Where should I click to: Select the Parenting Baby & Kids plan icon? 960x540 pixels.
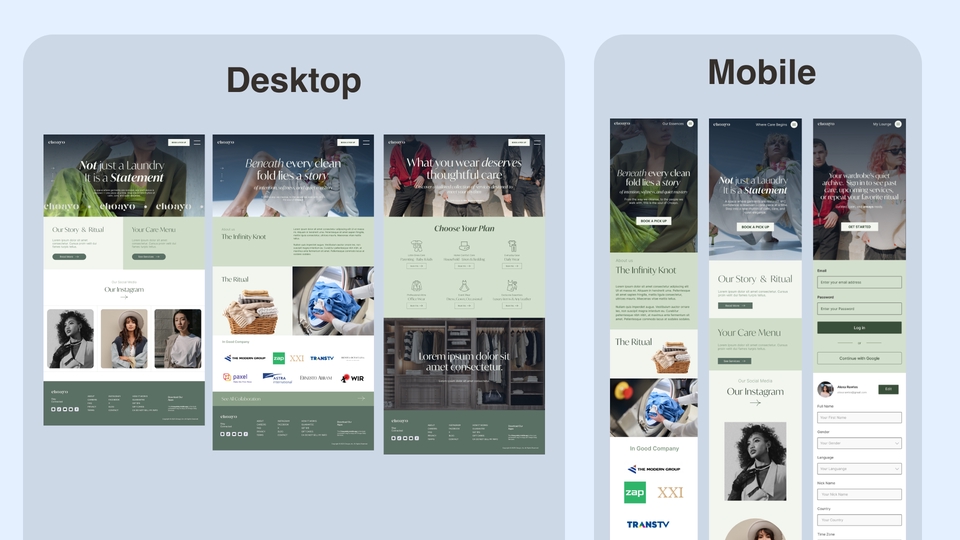416,246
